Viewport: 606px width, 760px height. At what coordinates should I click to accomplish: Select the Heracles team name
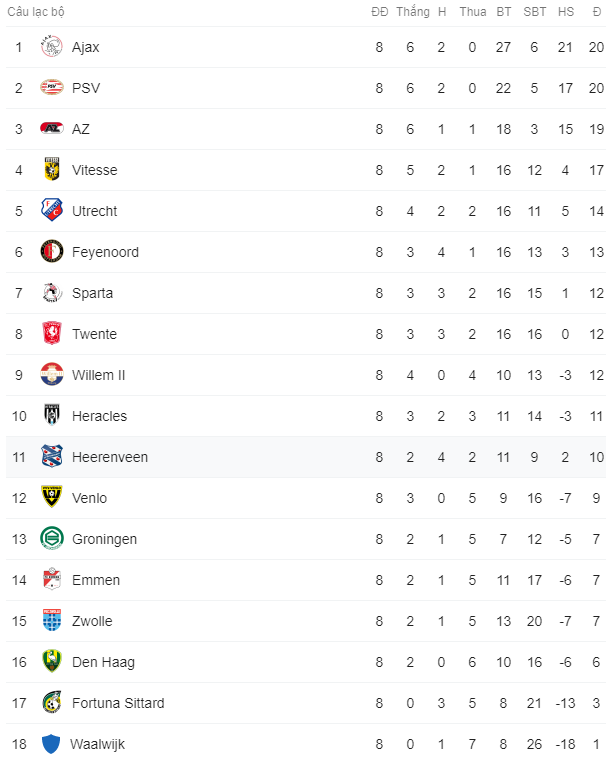(99, 416)
